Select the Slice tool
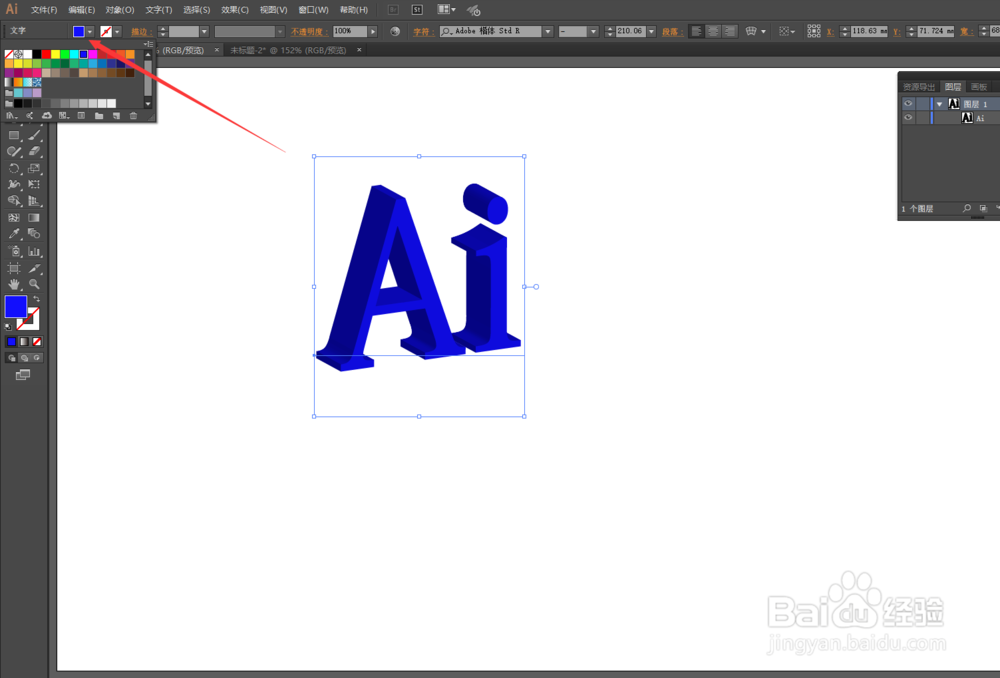This screenshot has width=1000, height=678. pos(34,268)
